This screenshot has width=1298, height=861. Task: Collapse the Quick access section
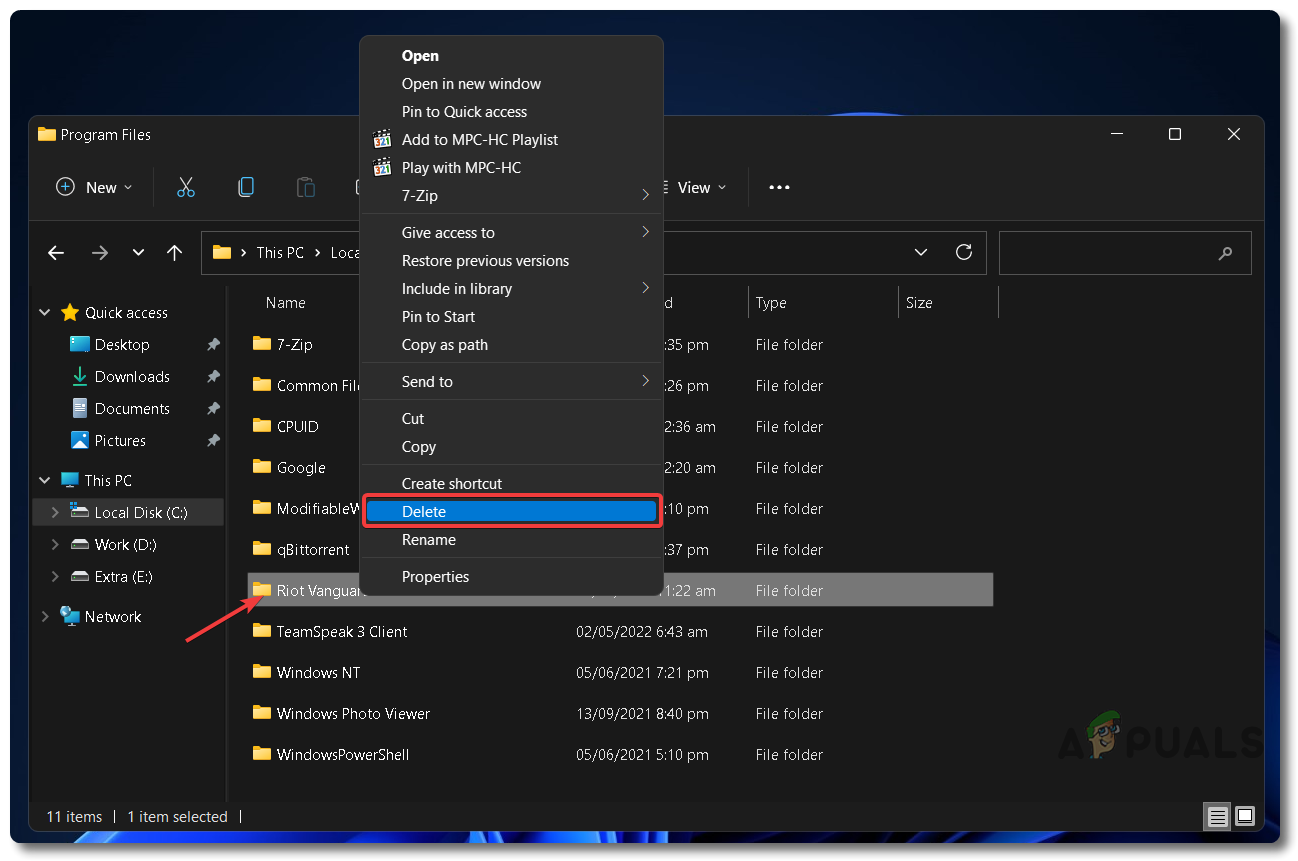44,313
